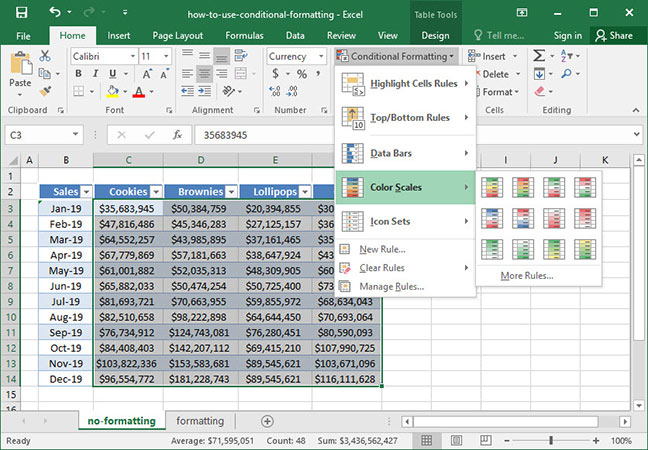The width and height of the screenshot is (648, 450).
Task: Click the Cut scissors icon
Action: (x=45, y=56)
